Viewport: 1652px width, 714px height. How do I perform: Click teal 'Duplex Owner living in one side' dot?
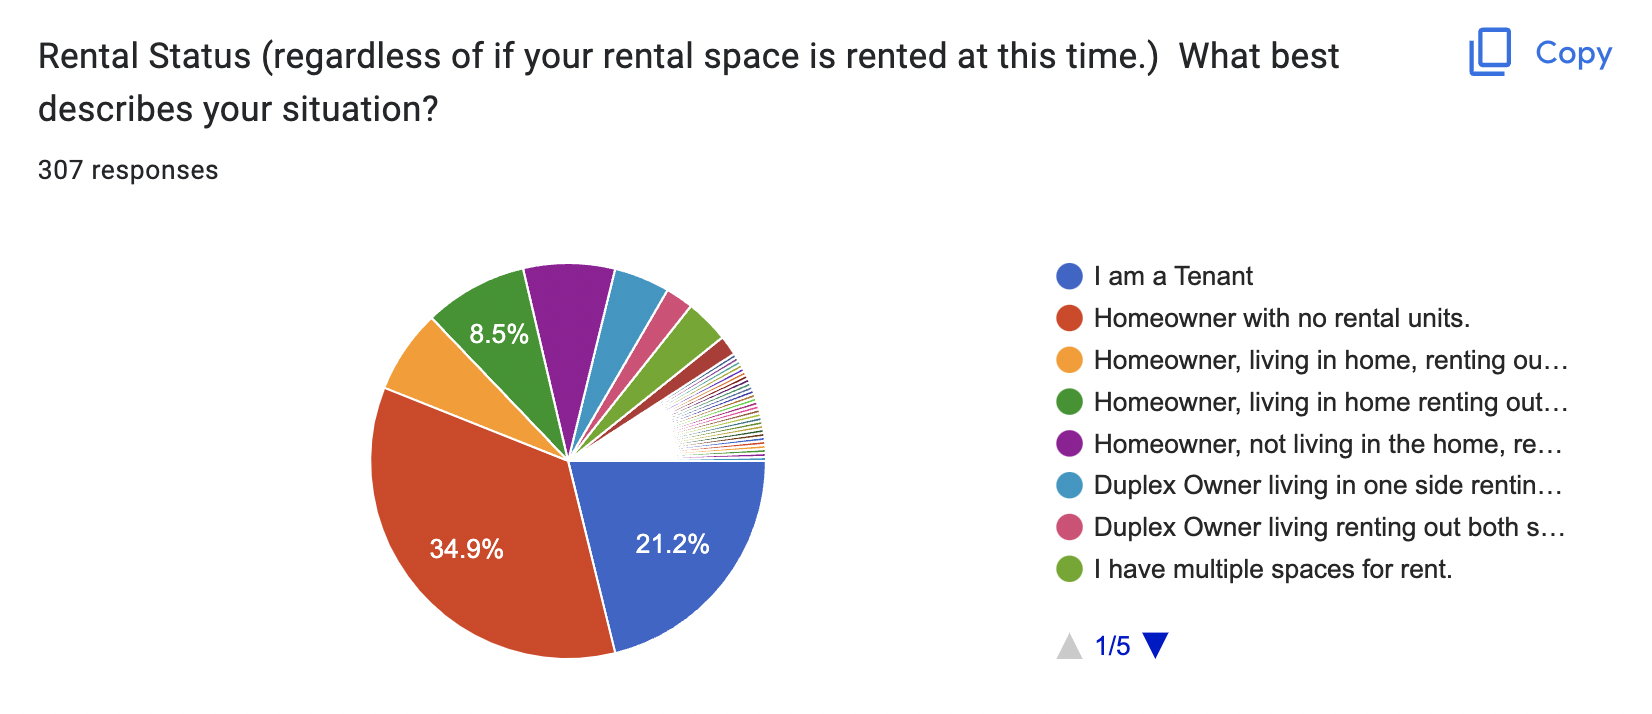click(1069, 485)
